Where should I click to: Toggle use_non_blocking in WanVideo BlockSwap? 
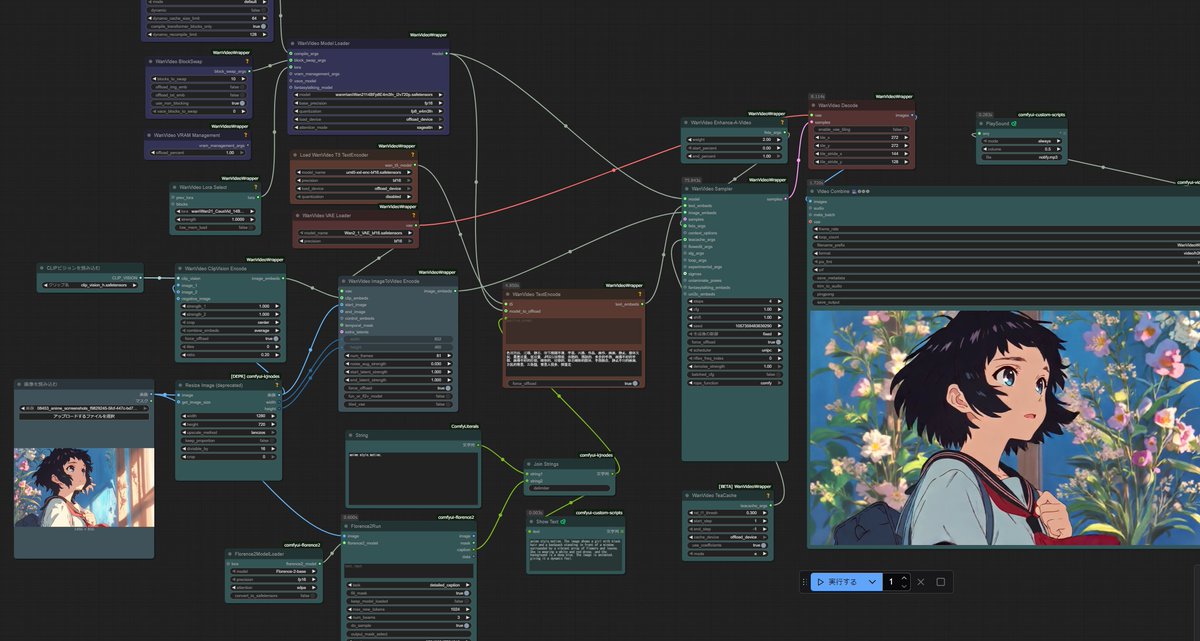pos(199,103)
